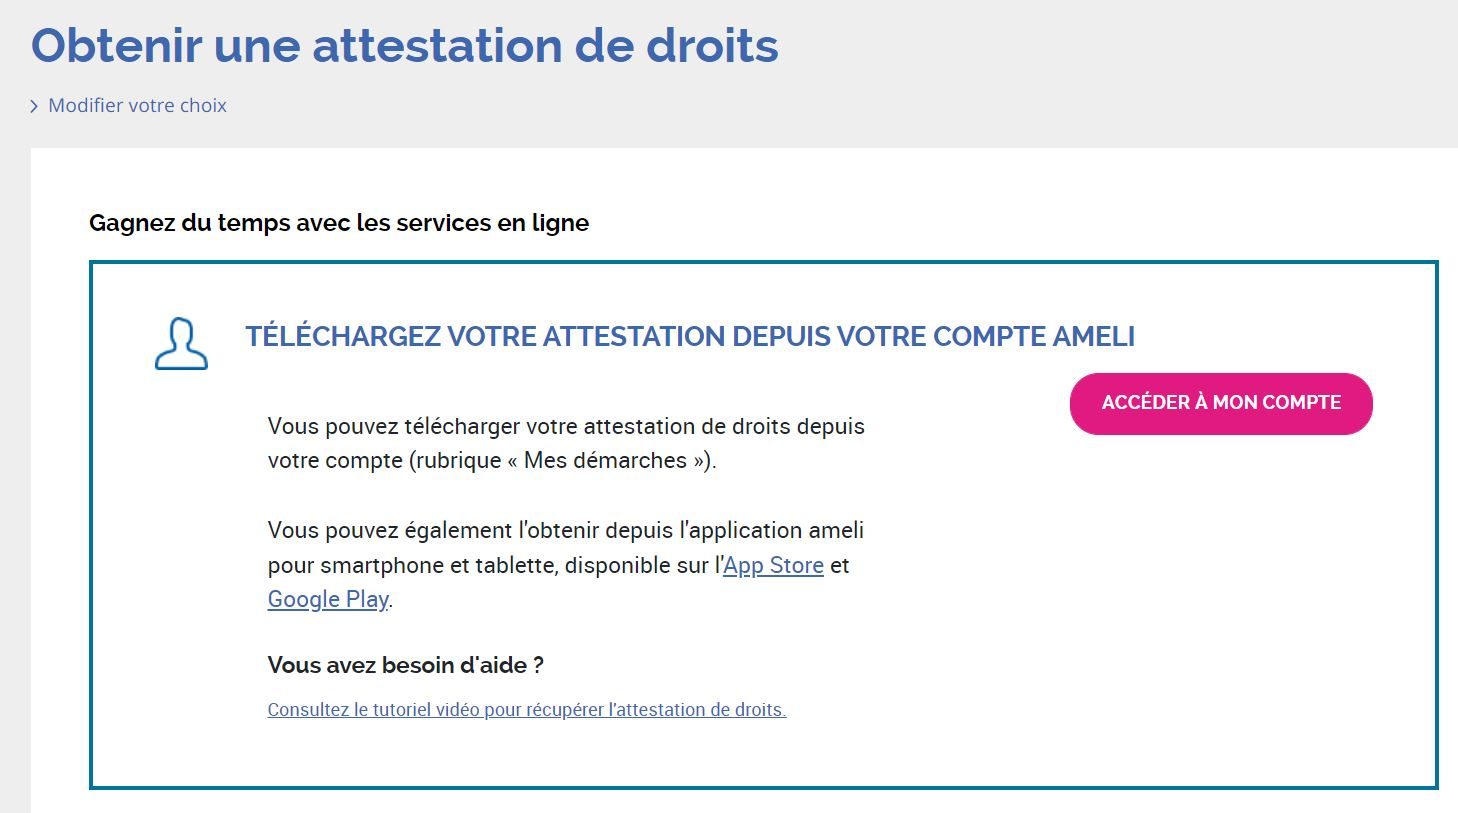1458x813 pixels.
Task: Click Vous avez besoin d'aide text
Action: [404, 664]
